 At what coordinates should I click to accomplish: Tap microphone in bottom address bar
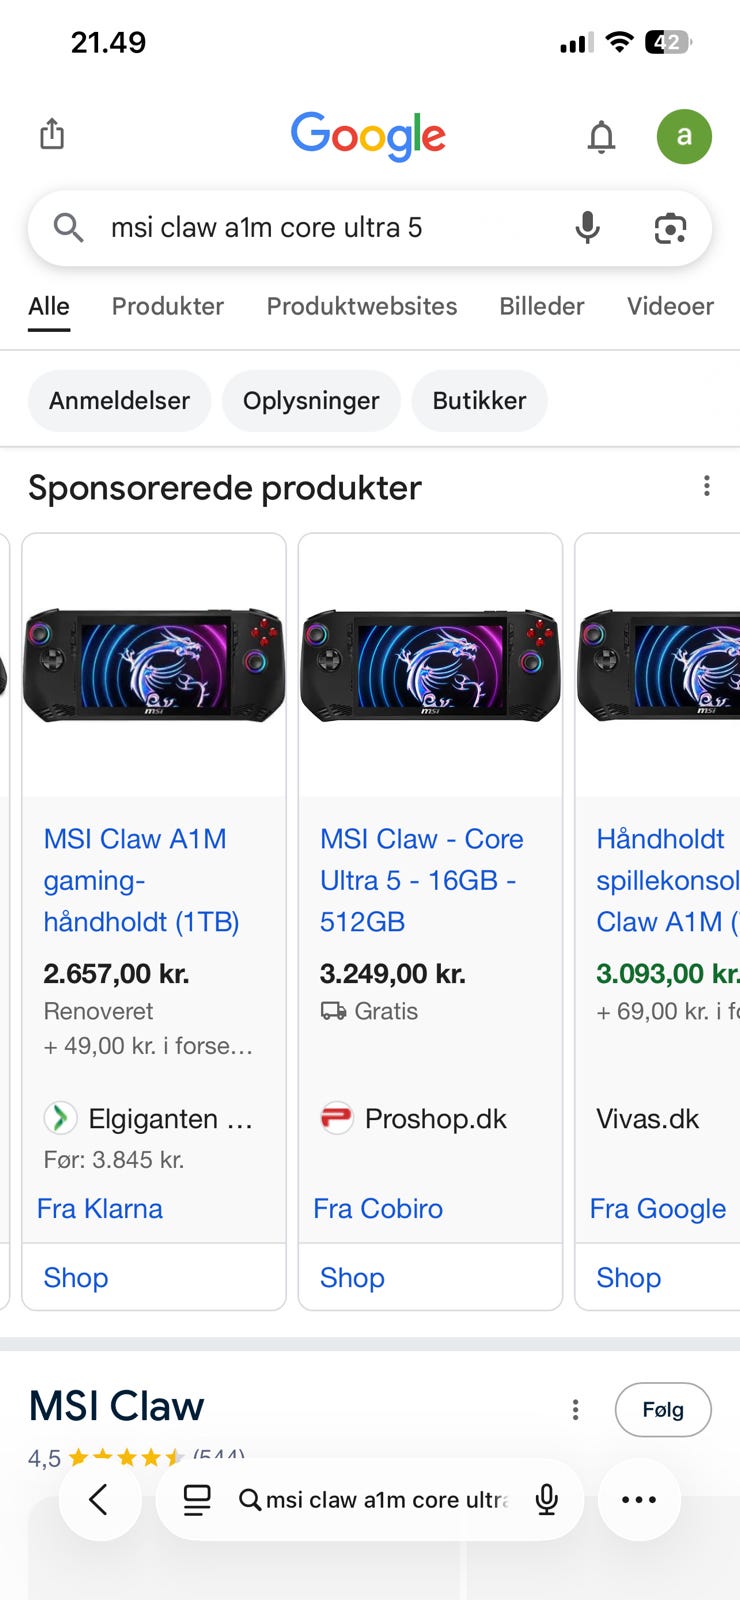547,1499
